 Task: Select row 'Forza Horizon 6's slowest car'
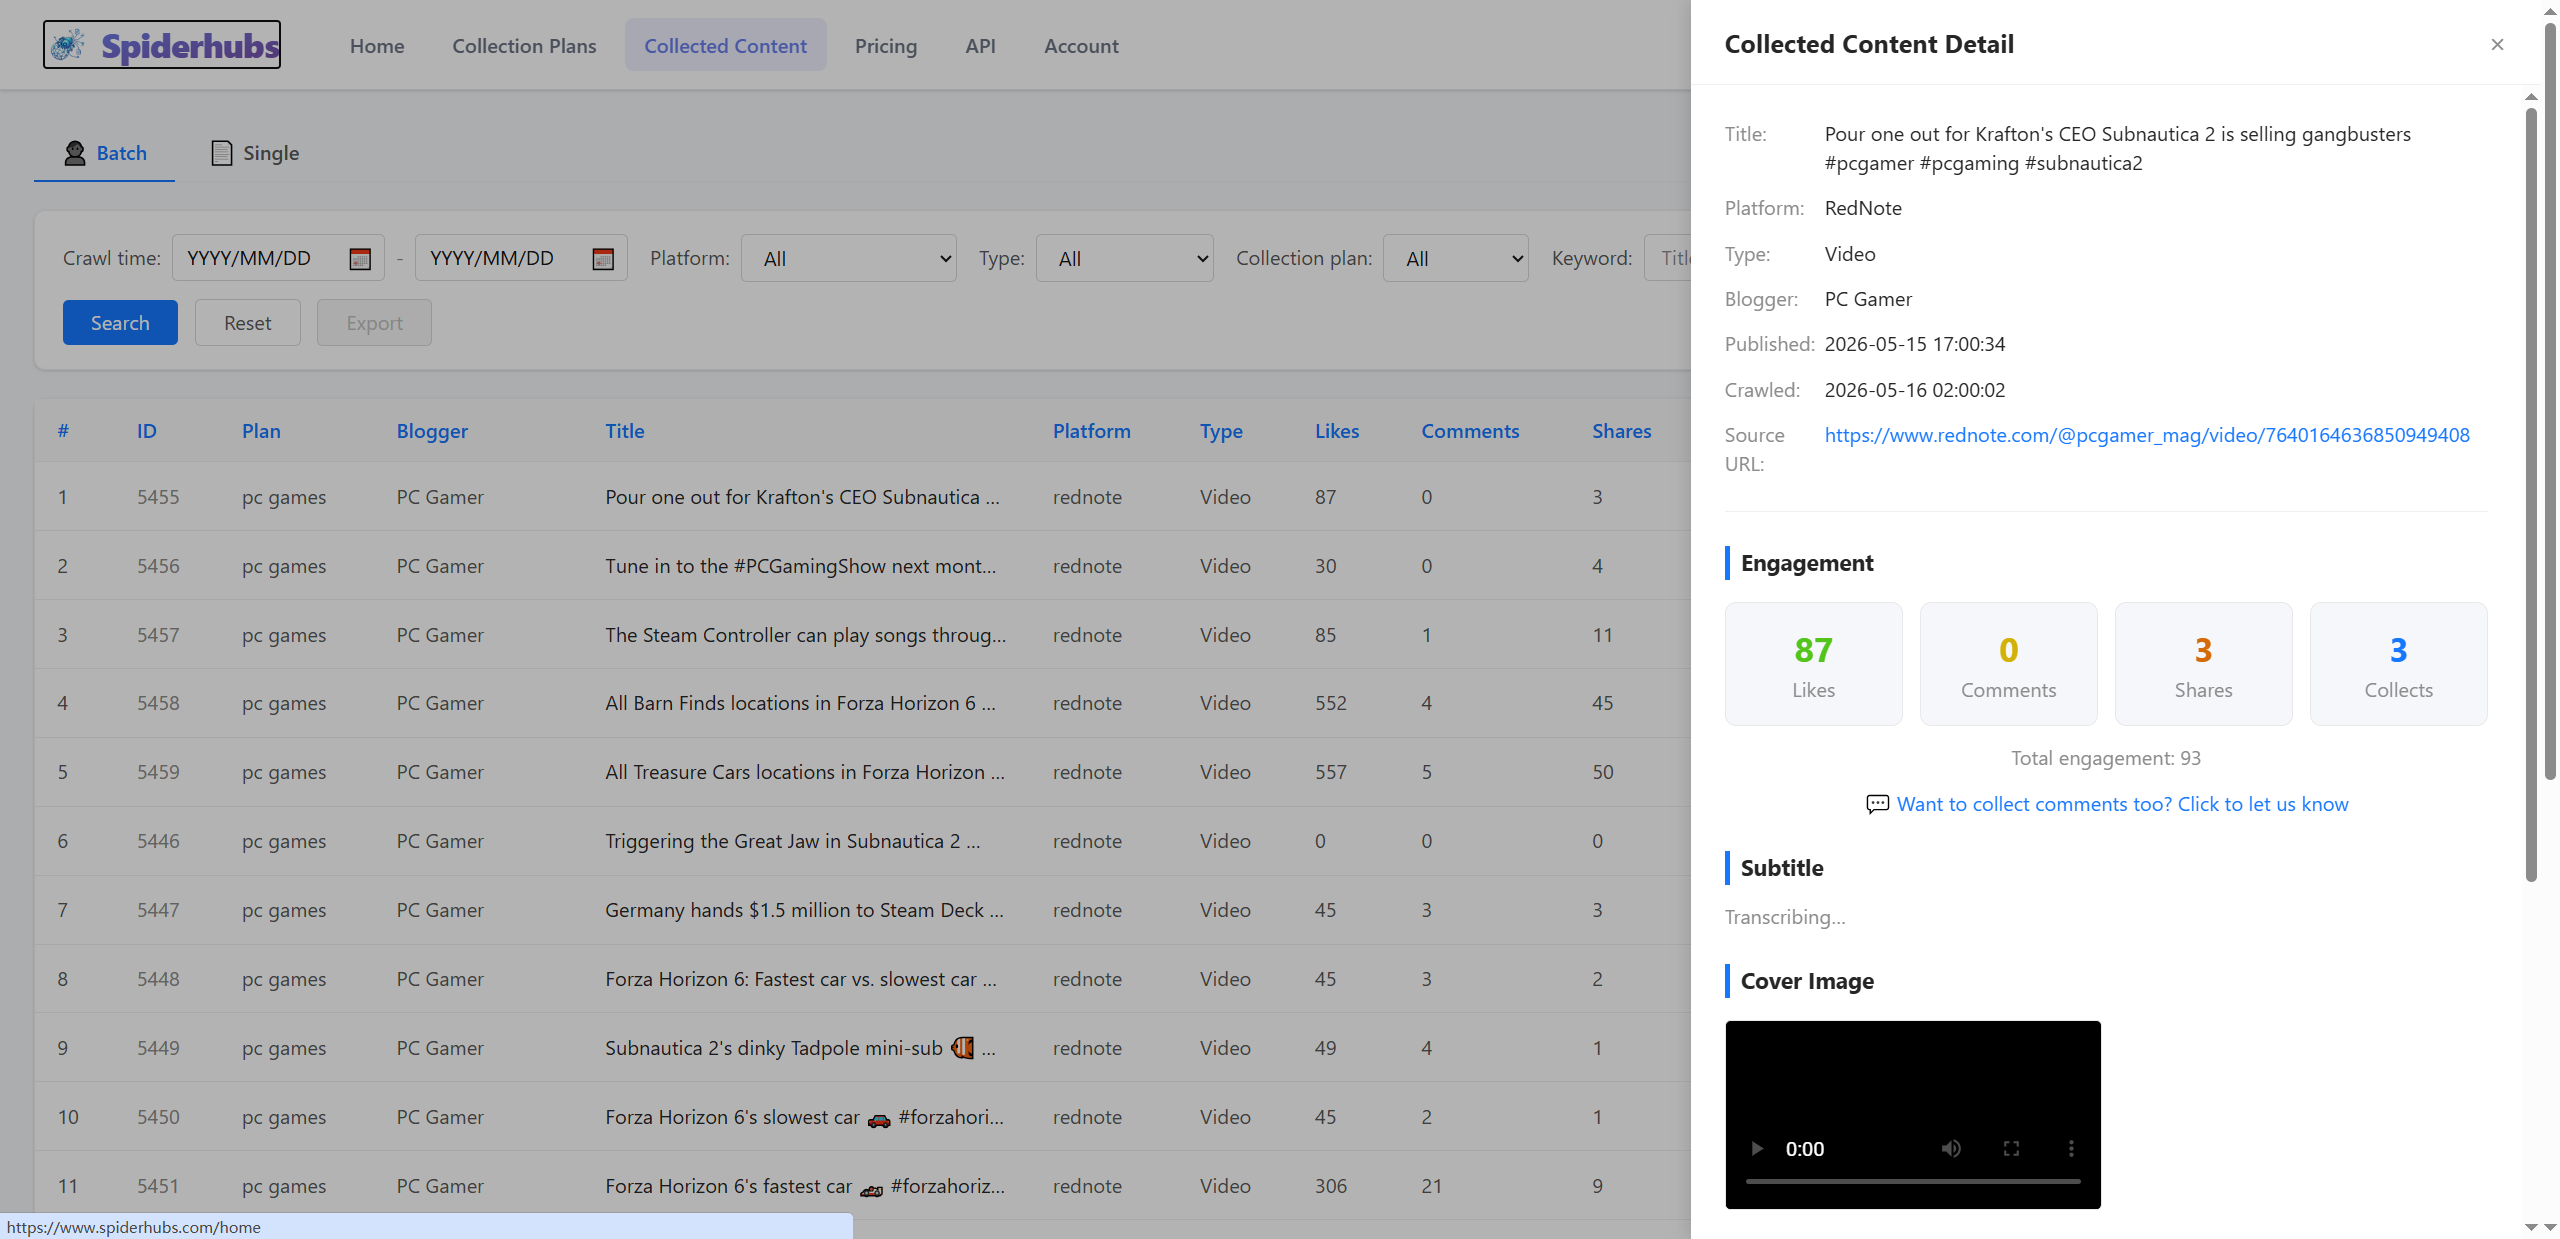(x=863, y=1117)
